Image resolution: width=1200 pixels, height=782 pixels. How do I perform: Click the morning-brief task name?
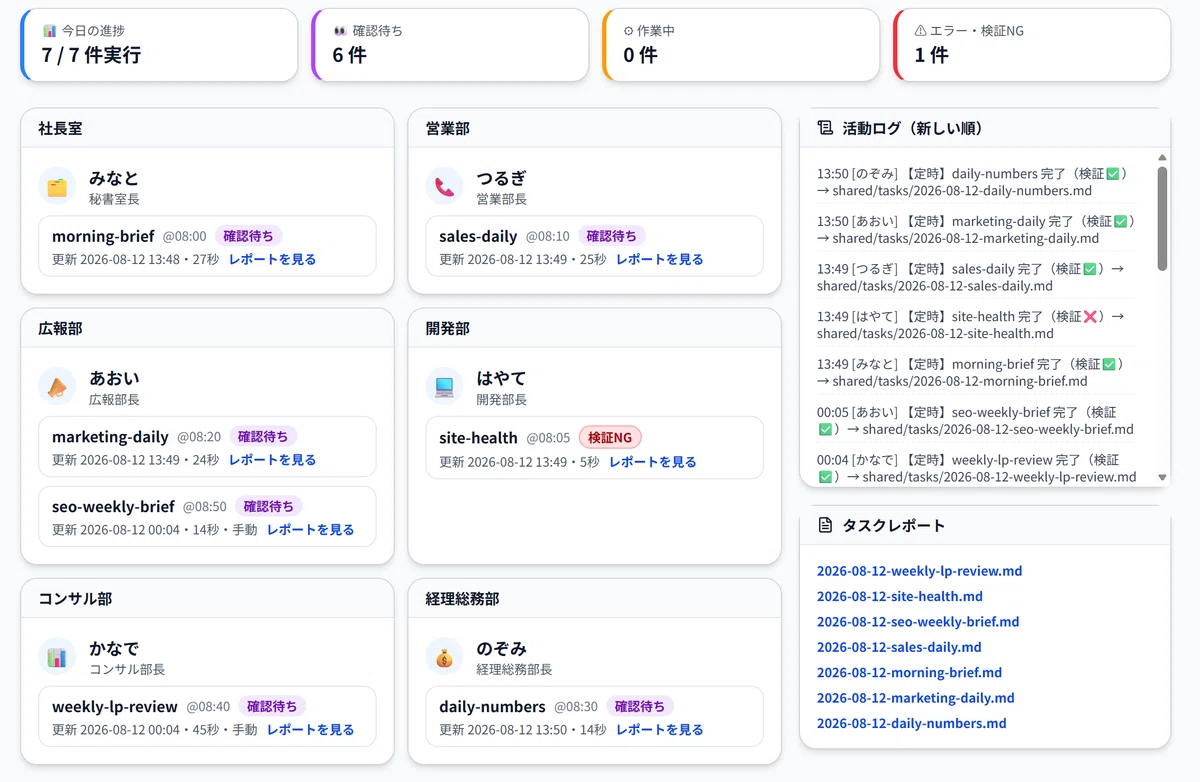click(103, 236)
